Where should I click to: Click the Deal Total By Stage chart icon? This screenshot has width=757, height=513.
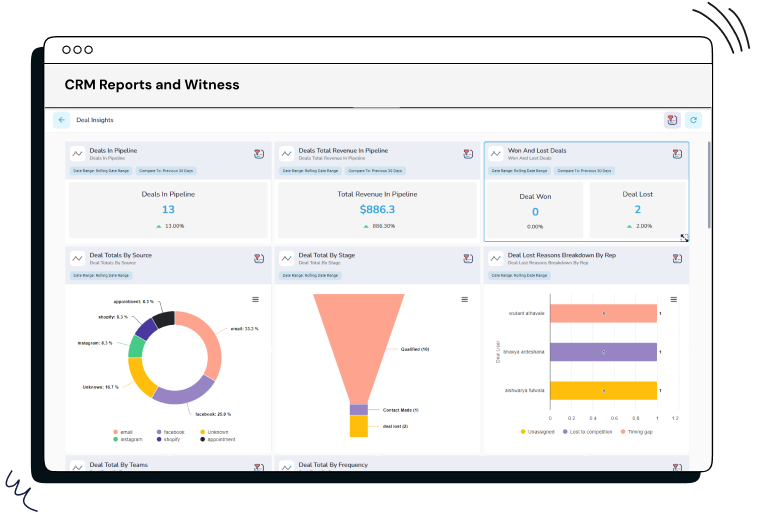pyautogui.click(x=286, y=259)
